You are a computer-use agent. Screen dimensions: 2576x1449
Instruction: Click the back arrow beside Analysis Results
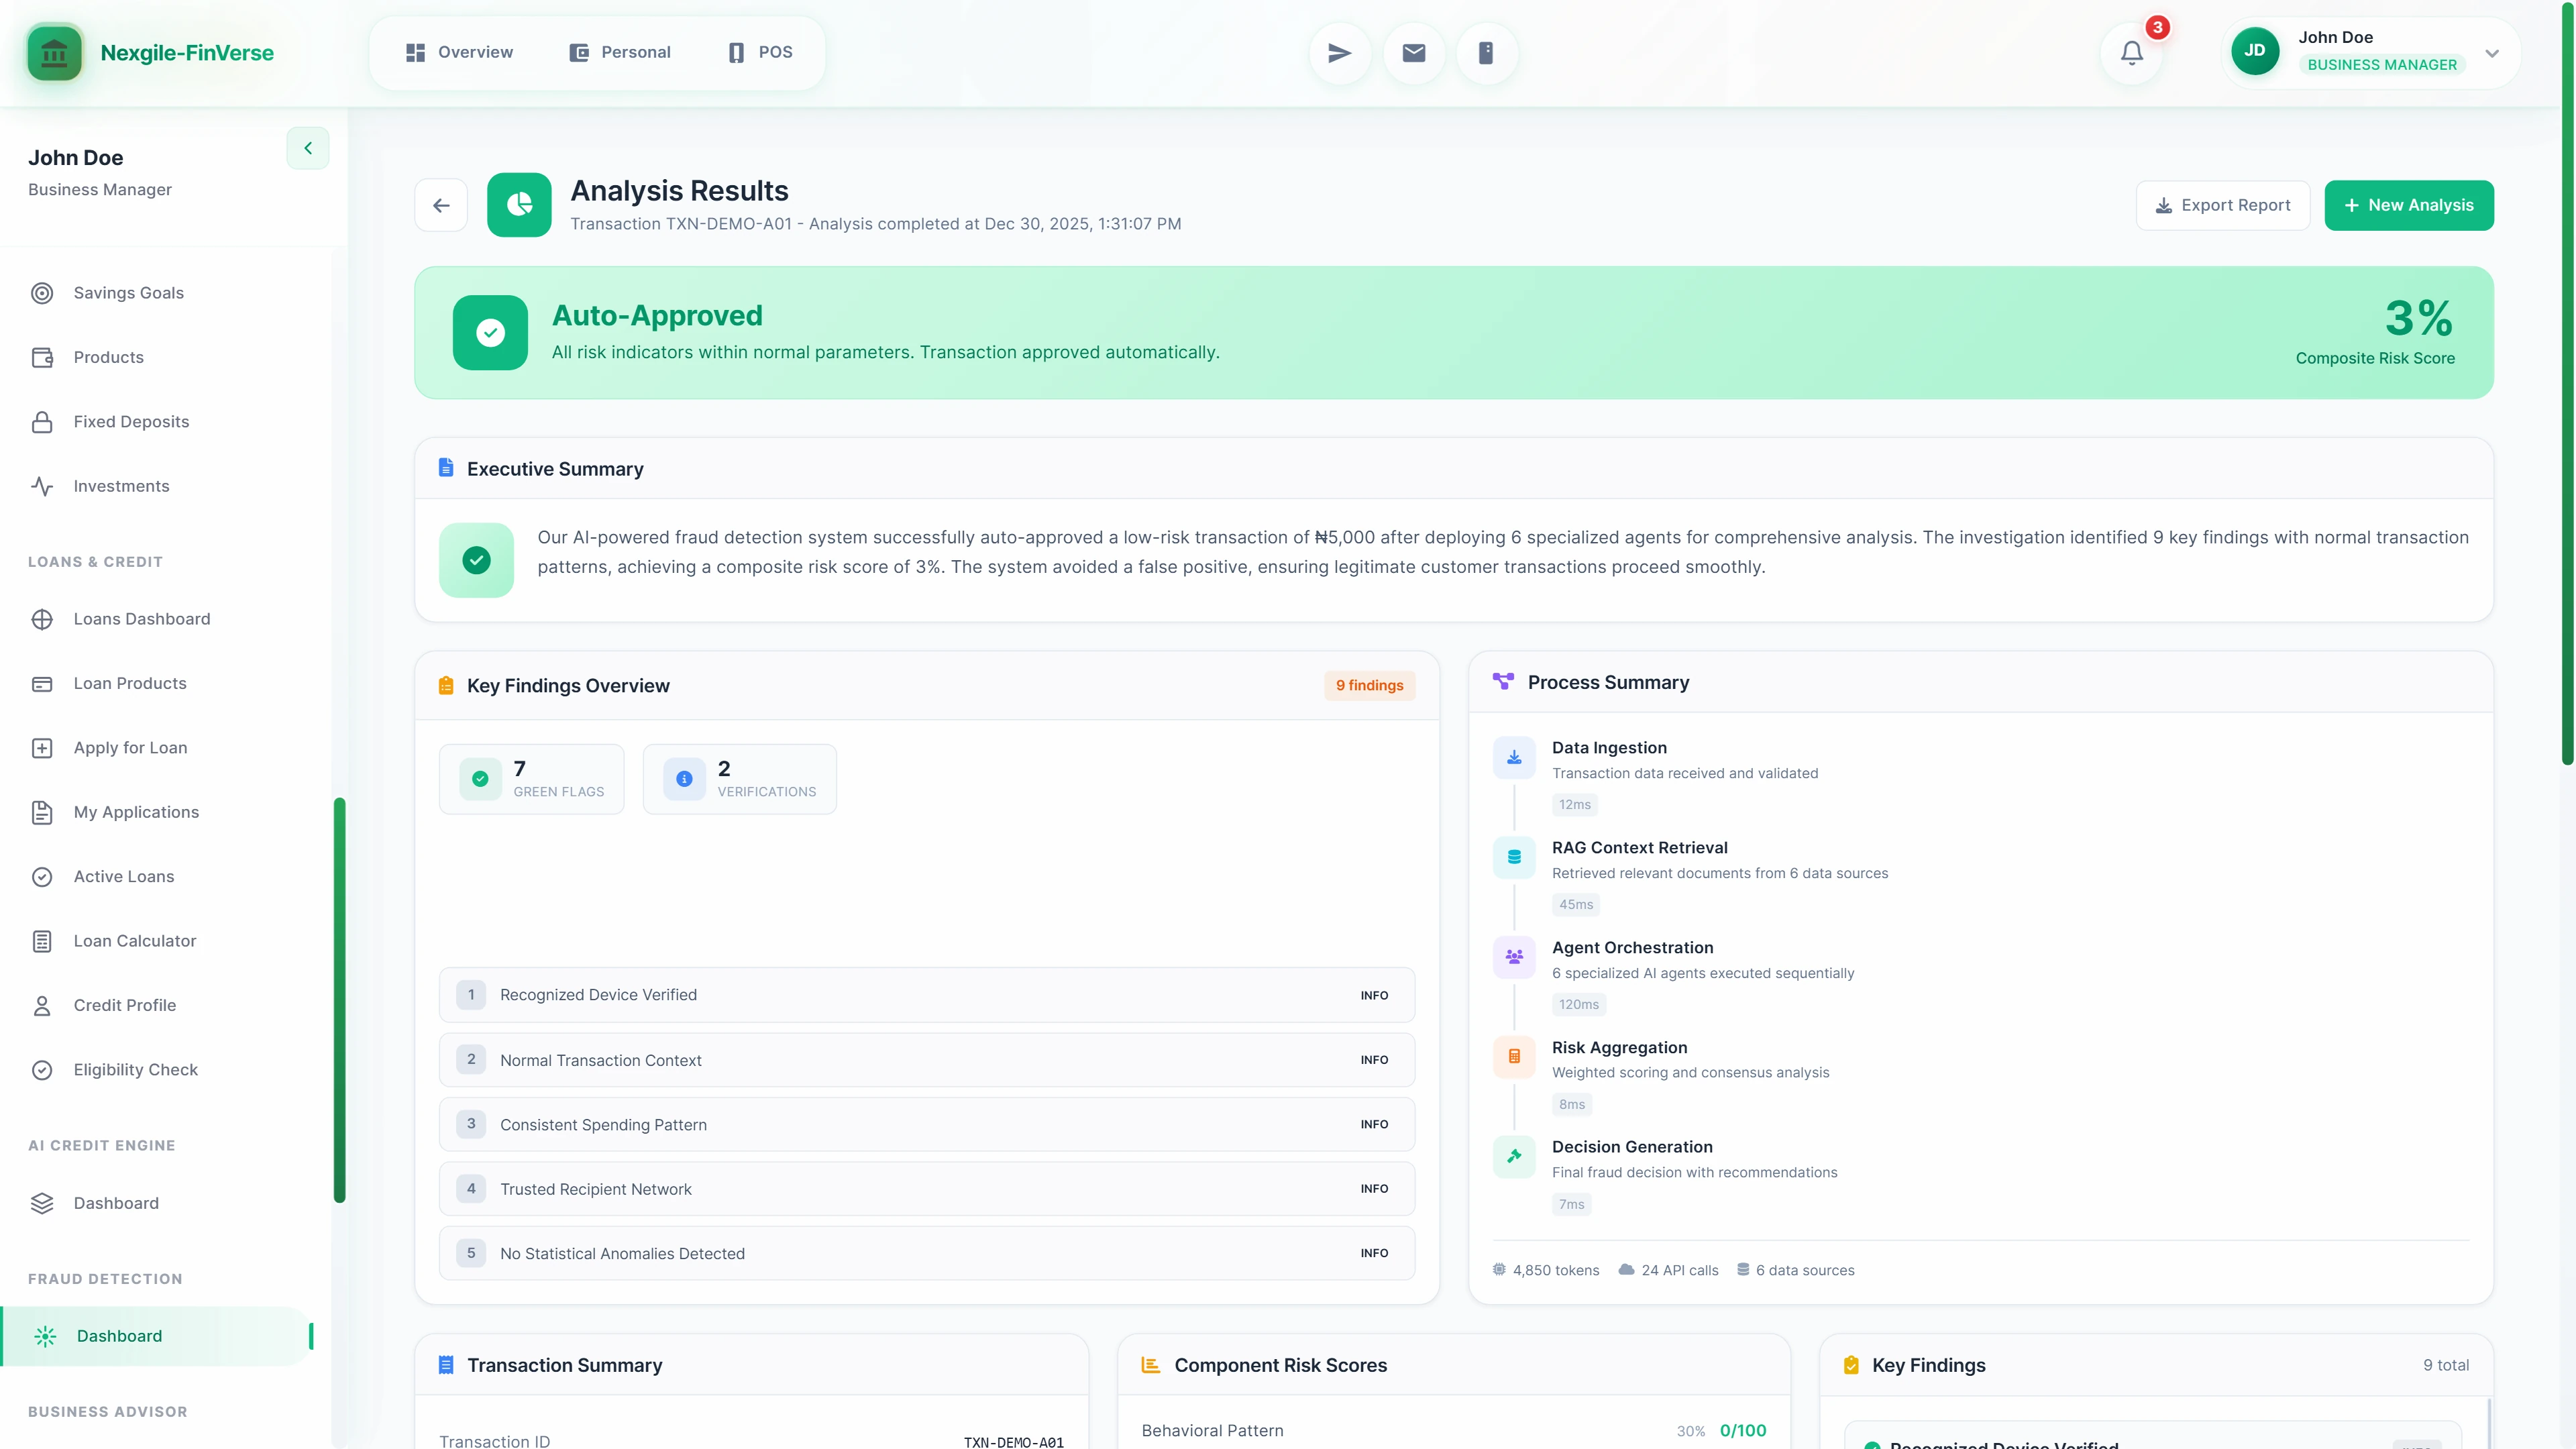click(441, 205)
